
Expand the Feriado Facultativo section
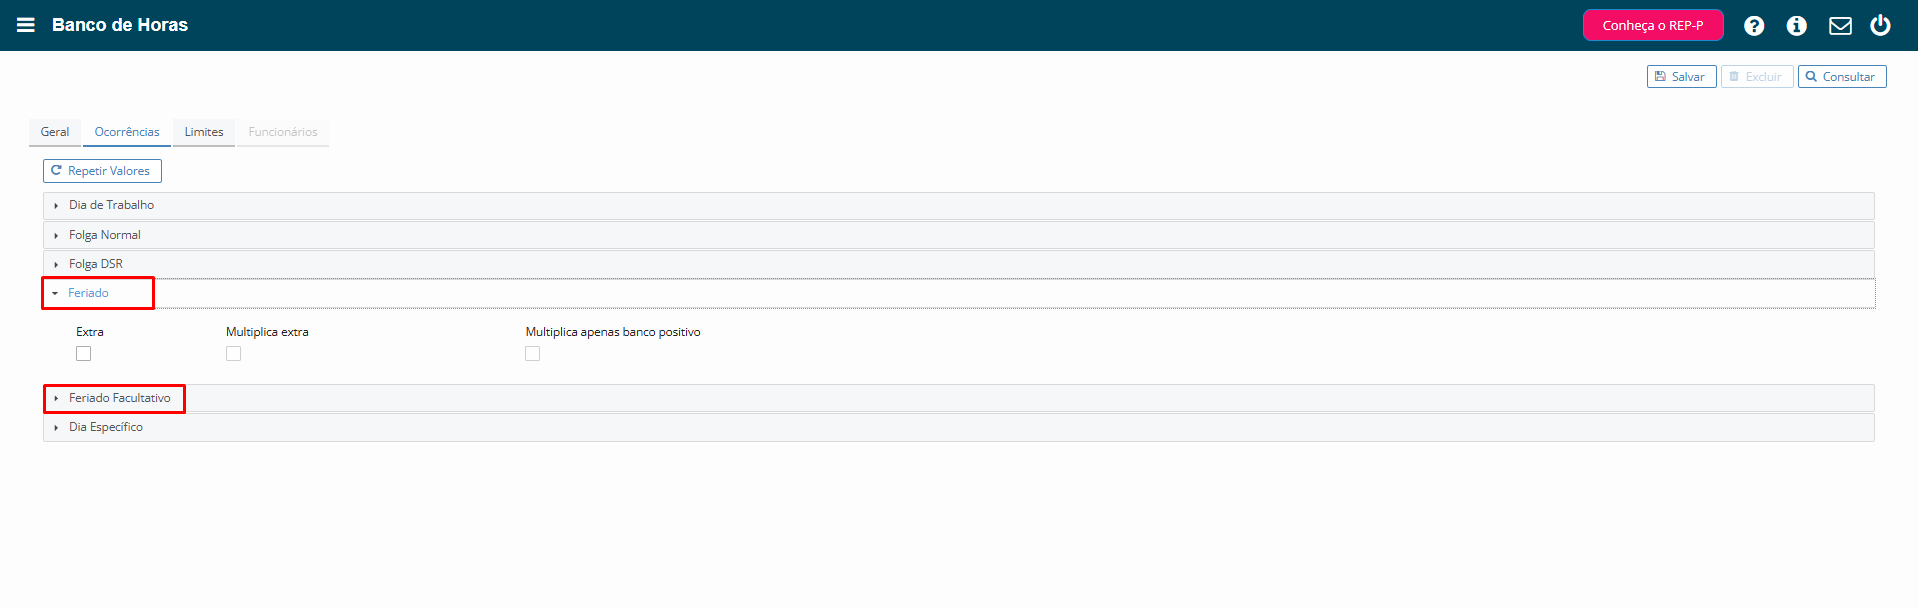[x=958, y=398]
